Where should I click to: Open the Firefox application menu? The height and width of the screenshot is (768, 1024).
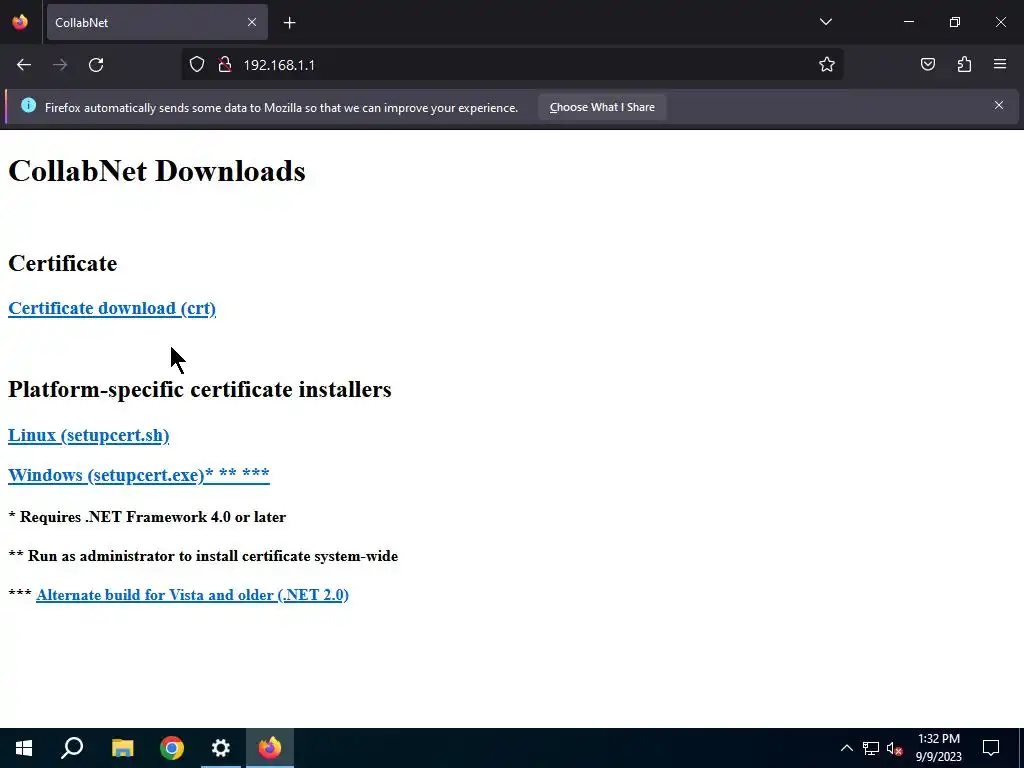1000,64
